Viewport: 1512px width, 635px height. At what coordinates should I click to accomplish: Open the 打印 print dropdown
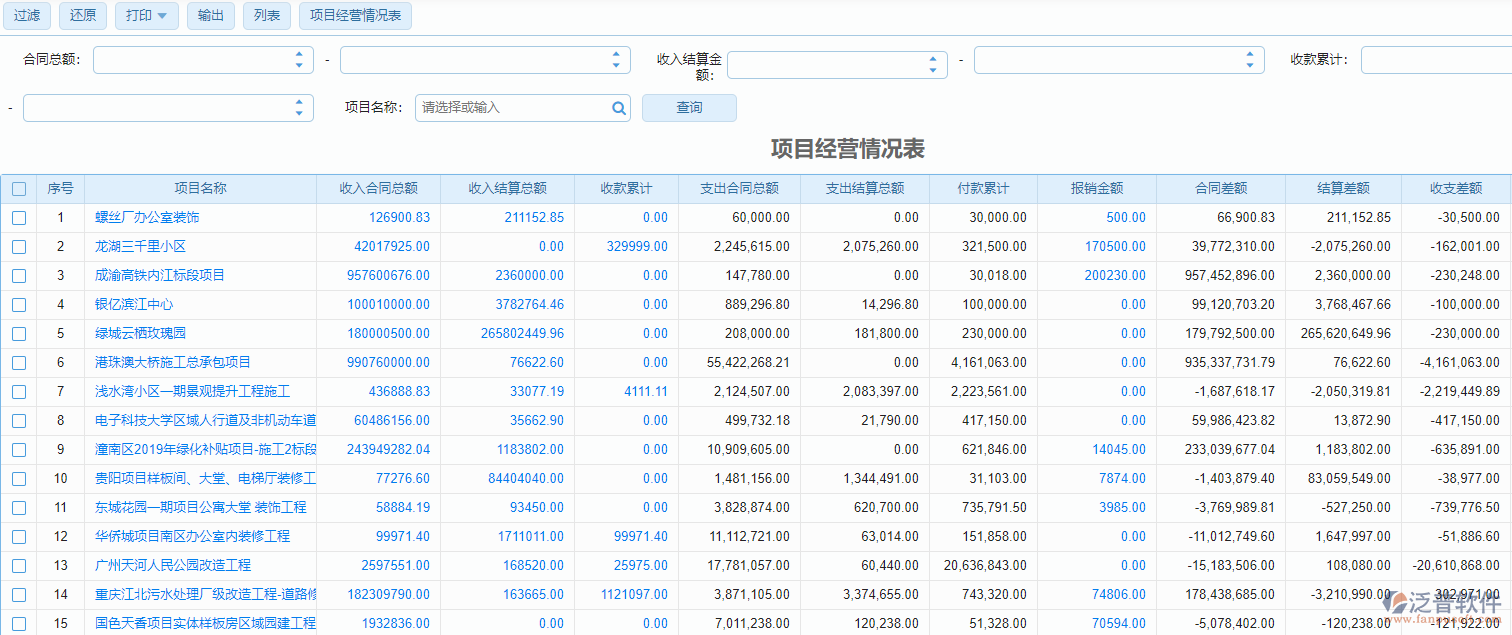[146, 16]
